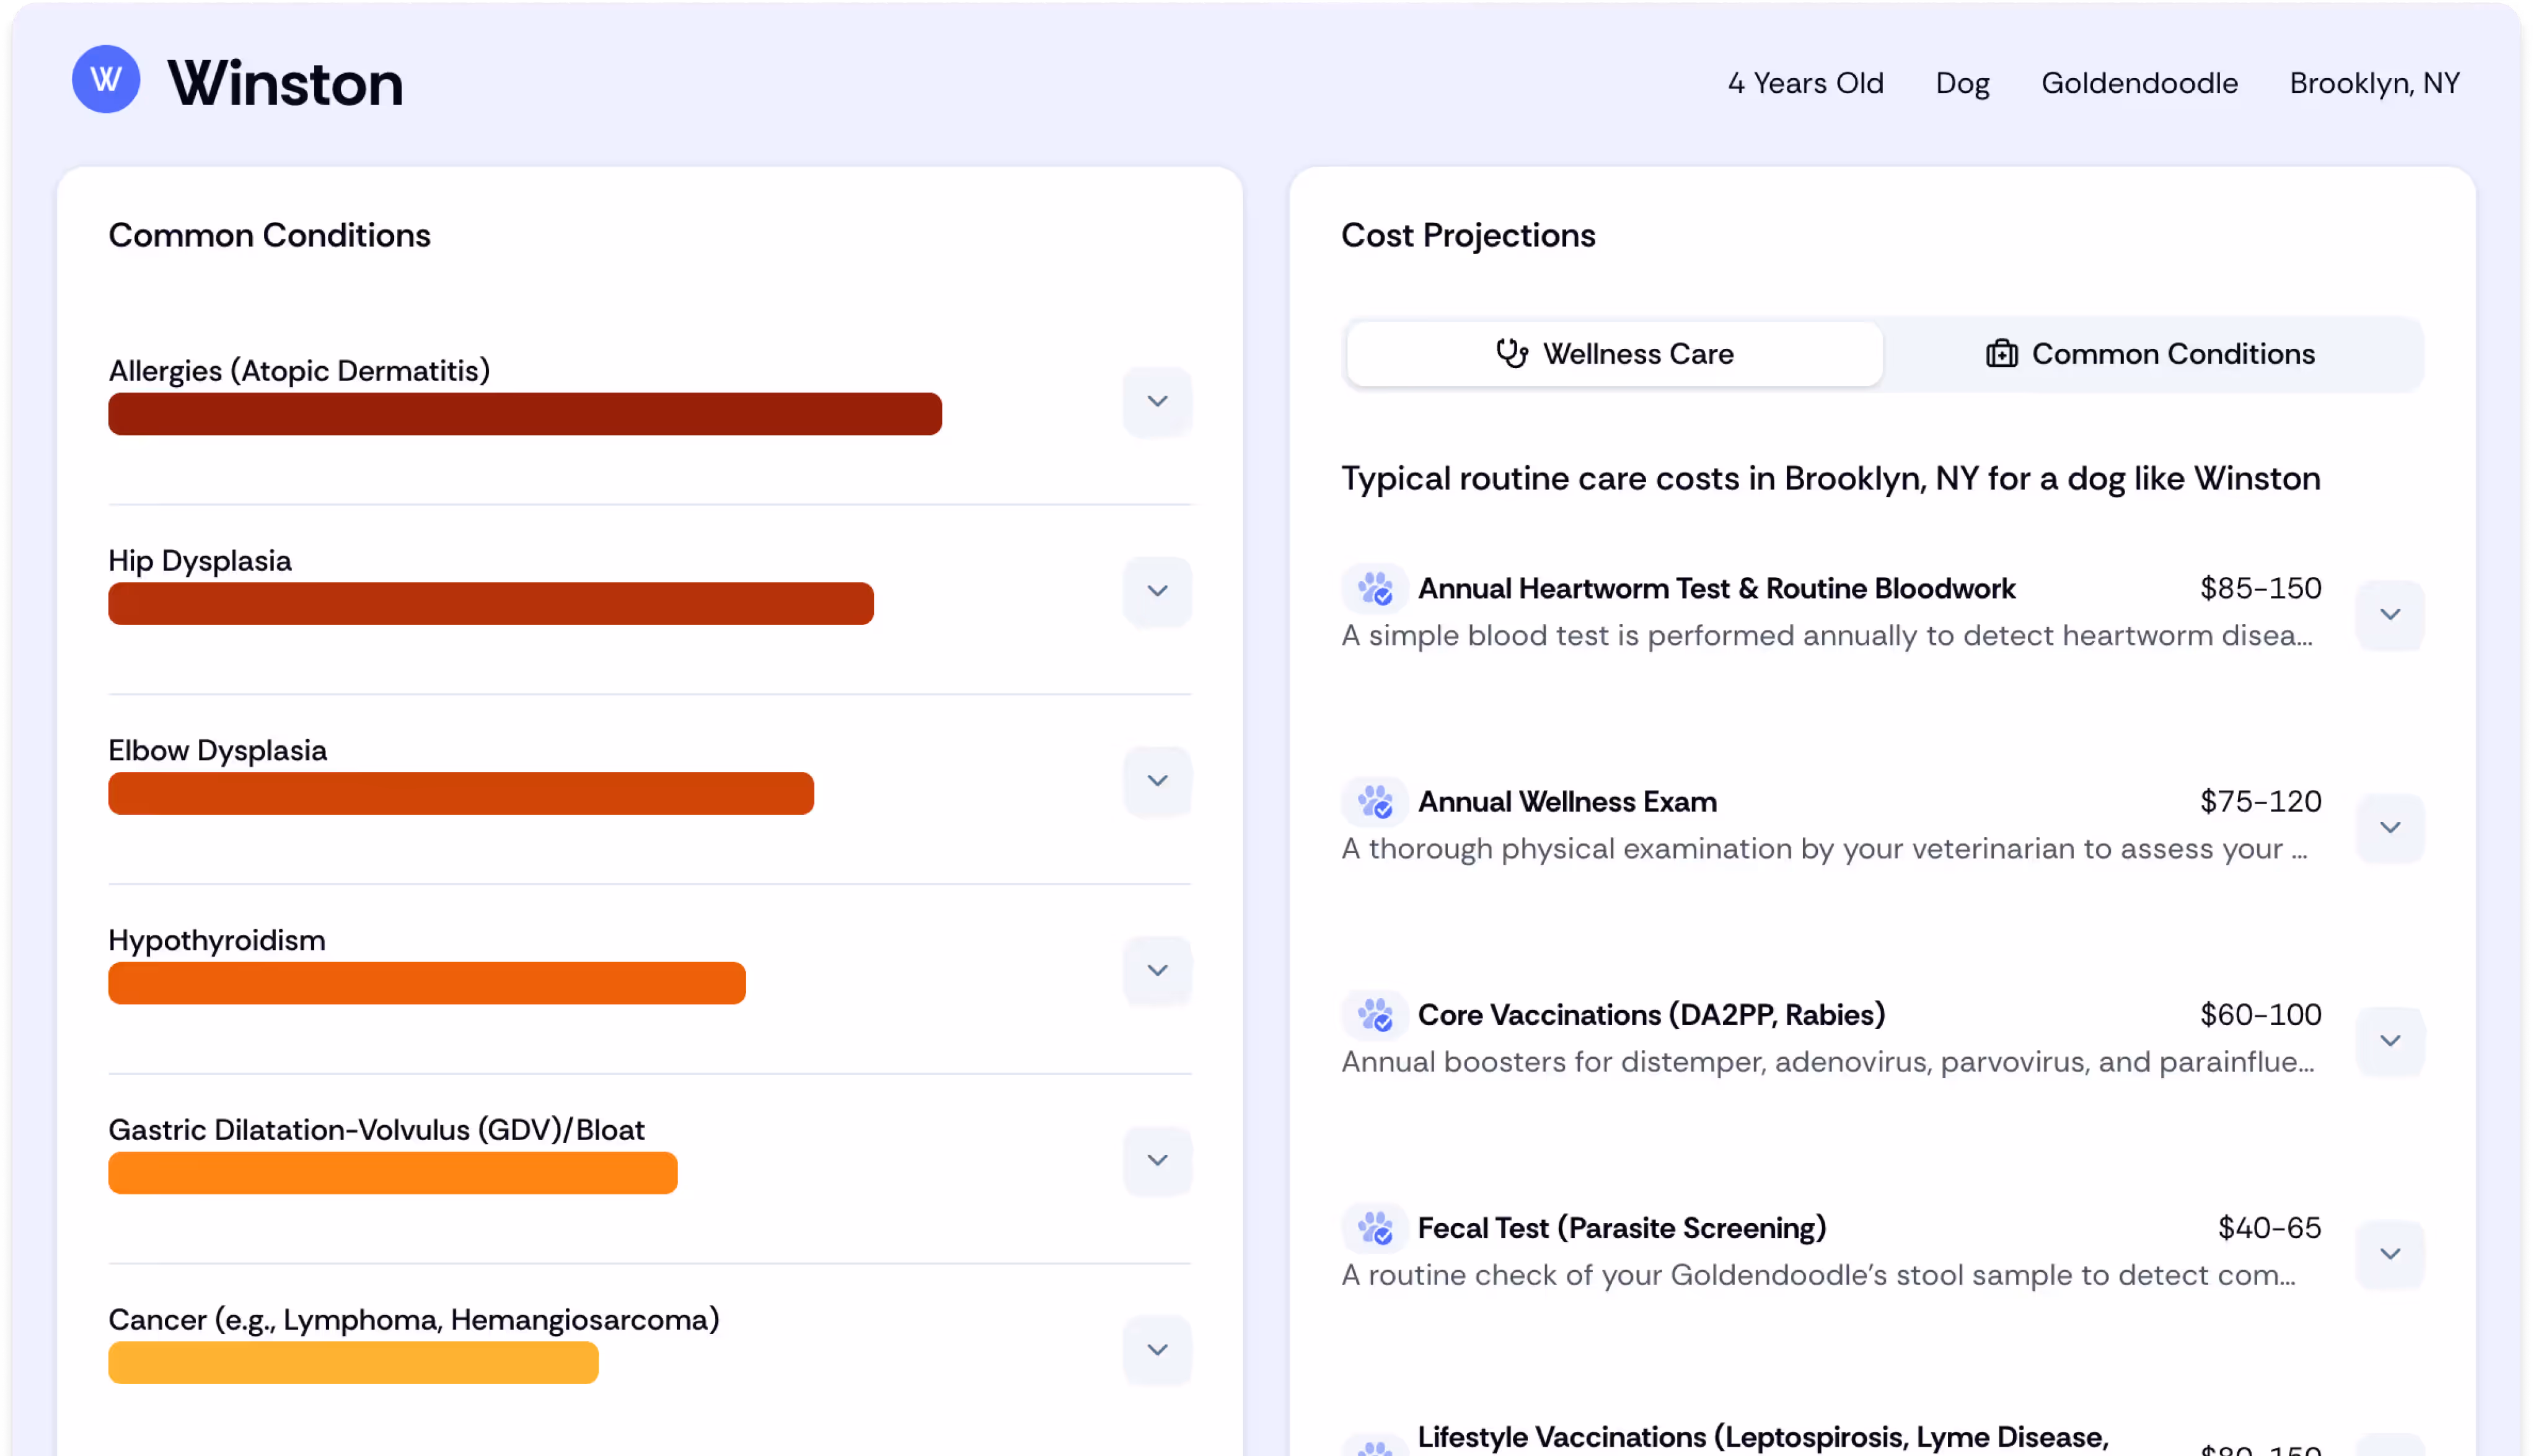Expand Allergies (Atopic Dermatitis) details

point(1157,402)
